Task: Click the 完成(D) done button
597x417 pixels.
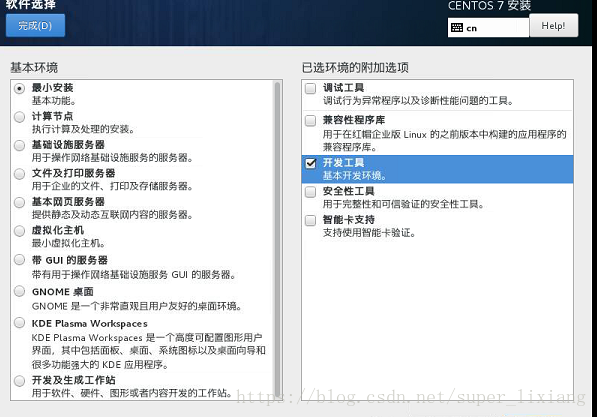Action: [35, 26]
